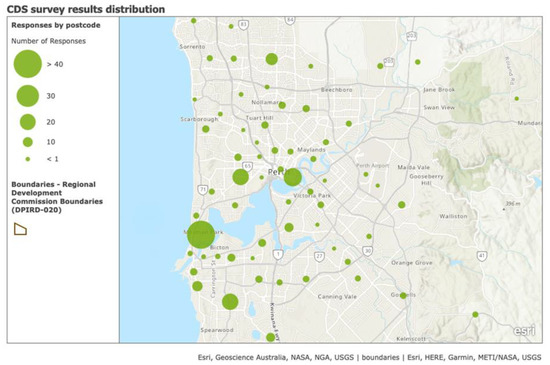Image resolution: width=550 pixels, height=365 pixels.
Task: Click the boundary polygon legend symbol
Action: click(x=20, y=229)
